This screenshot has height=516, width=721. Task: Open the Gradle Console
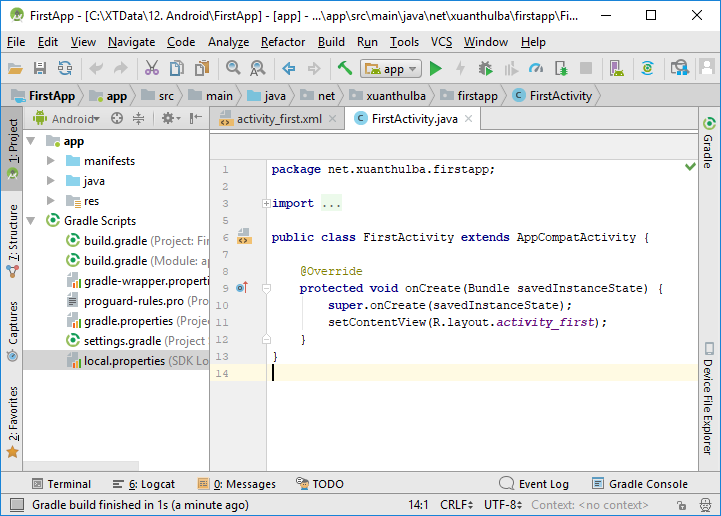[640, 484]
